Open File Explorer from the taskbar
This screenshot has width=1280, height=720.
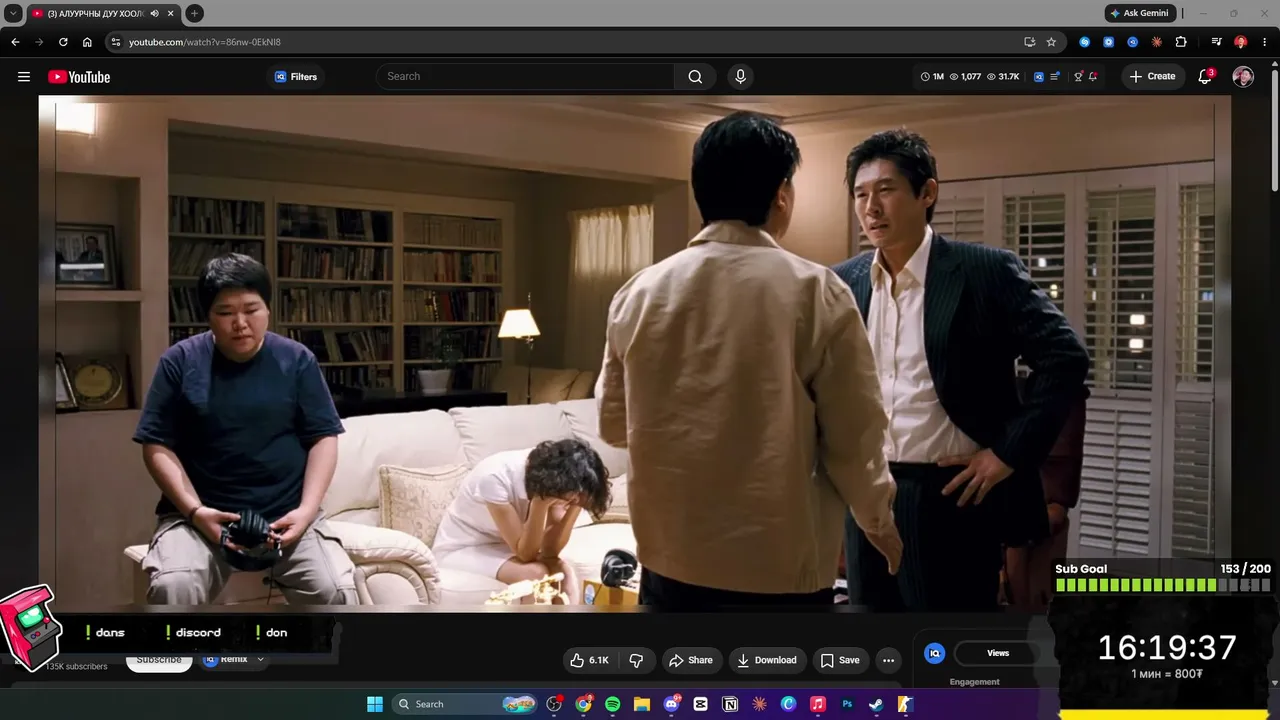click(x=642, y=704)
